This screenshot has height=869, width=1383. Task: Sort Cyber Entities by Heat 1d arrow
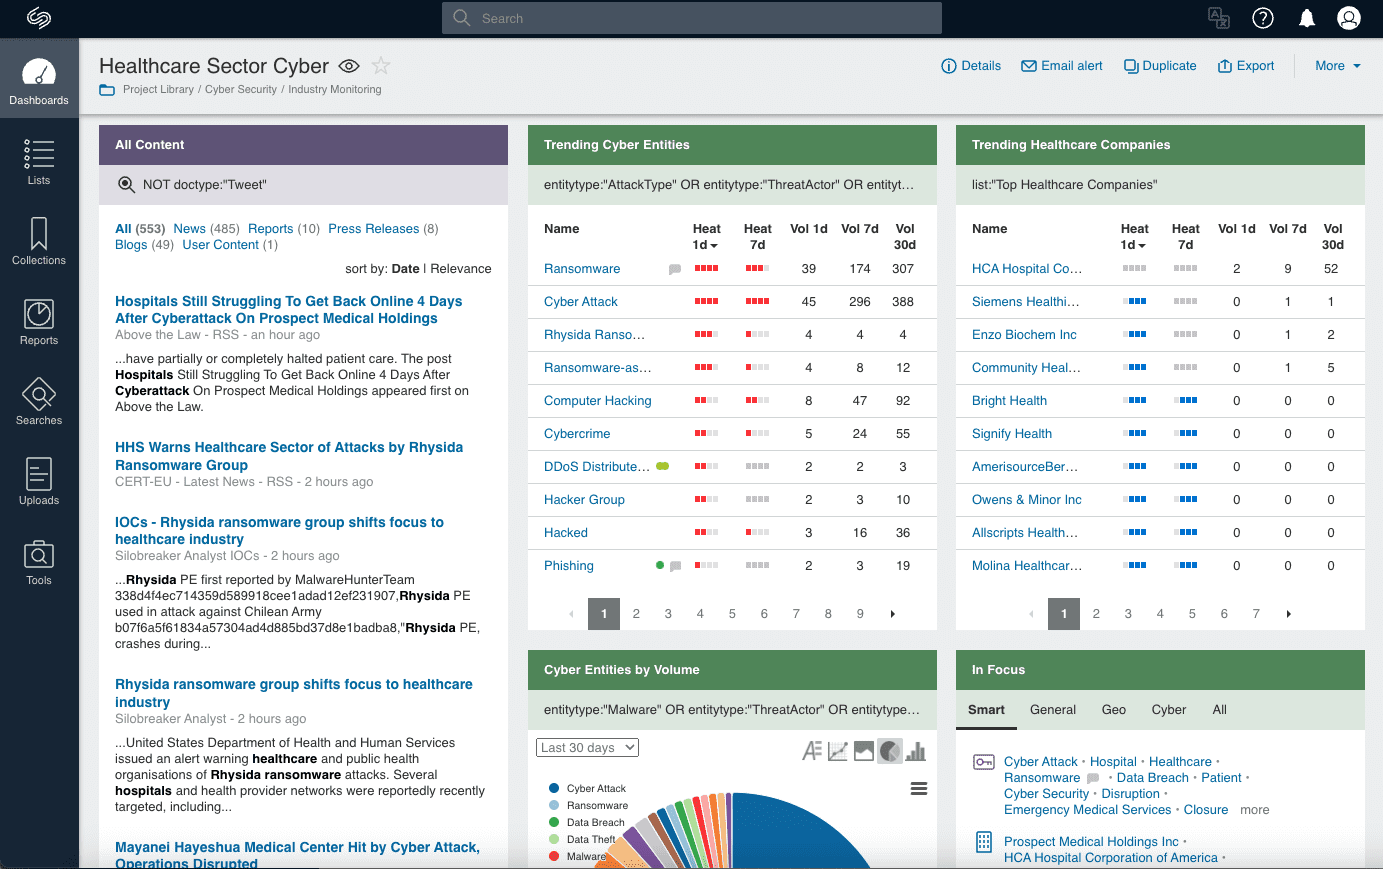click(x=714, y=246)
